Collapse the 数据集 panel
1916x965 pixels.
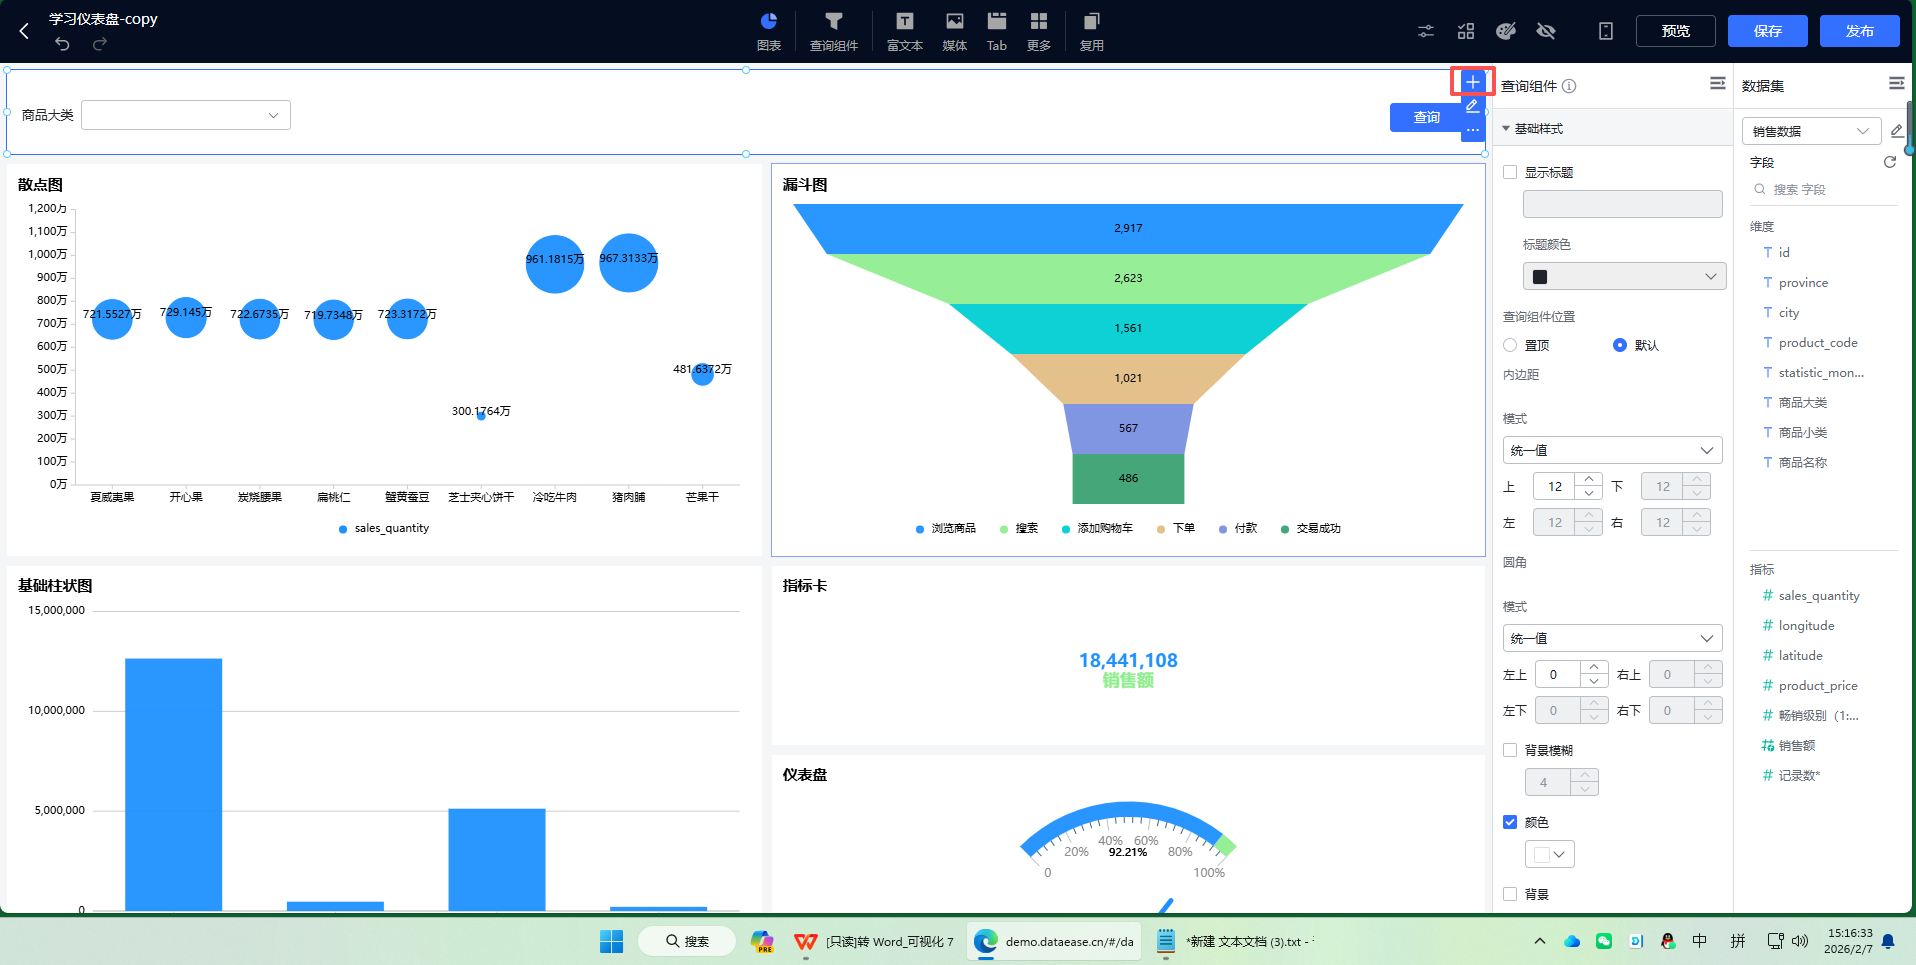1897,84
